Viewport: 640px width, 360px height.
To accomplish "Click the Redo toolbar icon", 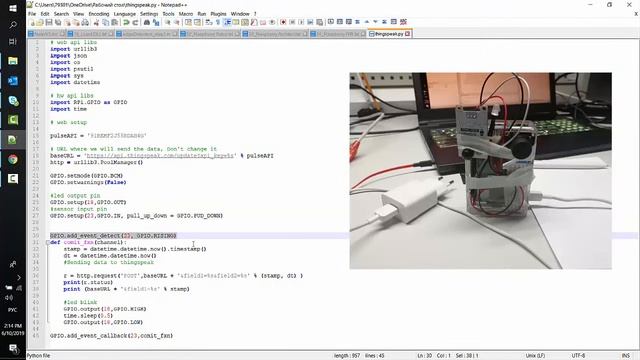I will (135, 22).
